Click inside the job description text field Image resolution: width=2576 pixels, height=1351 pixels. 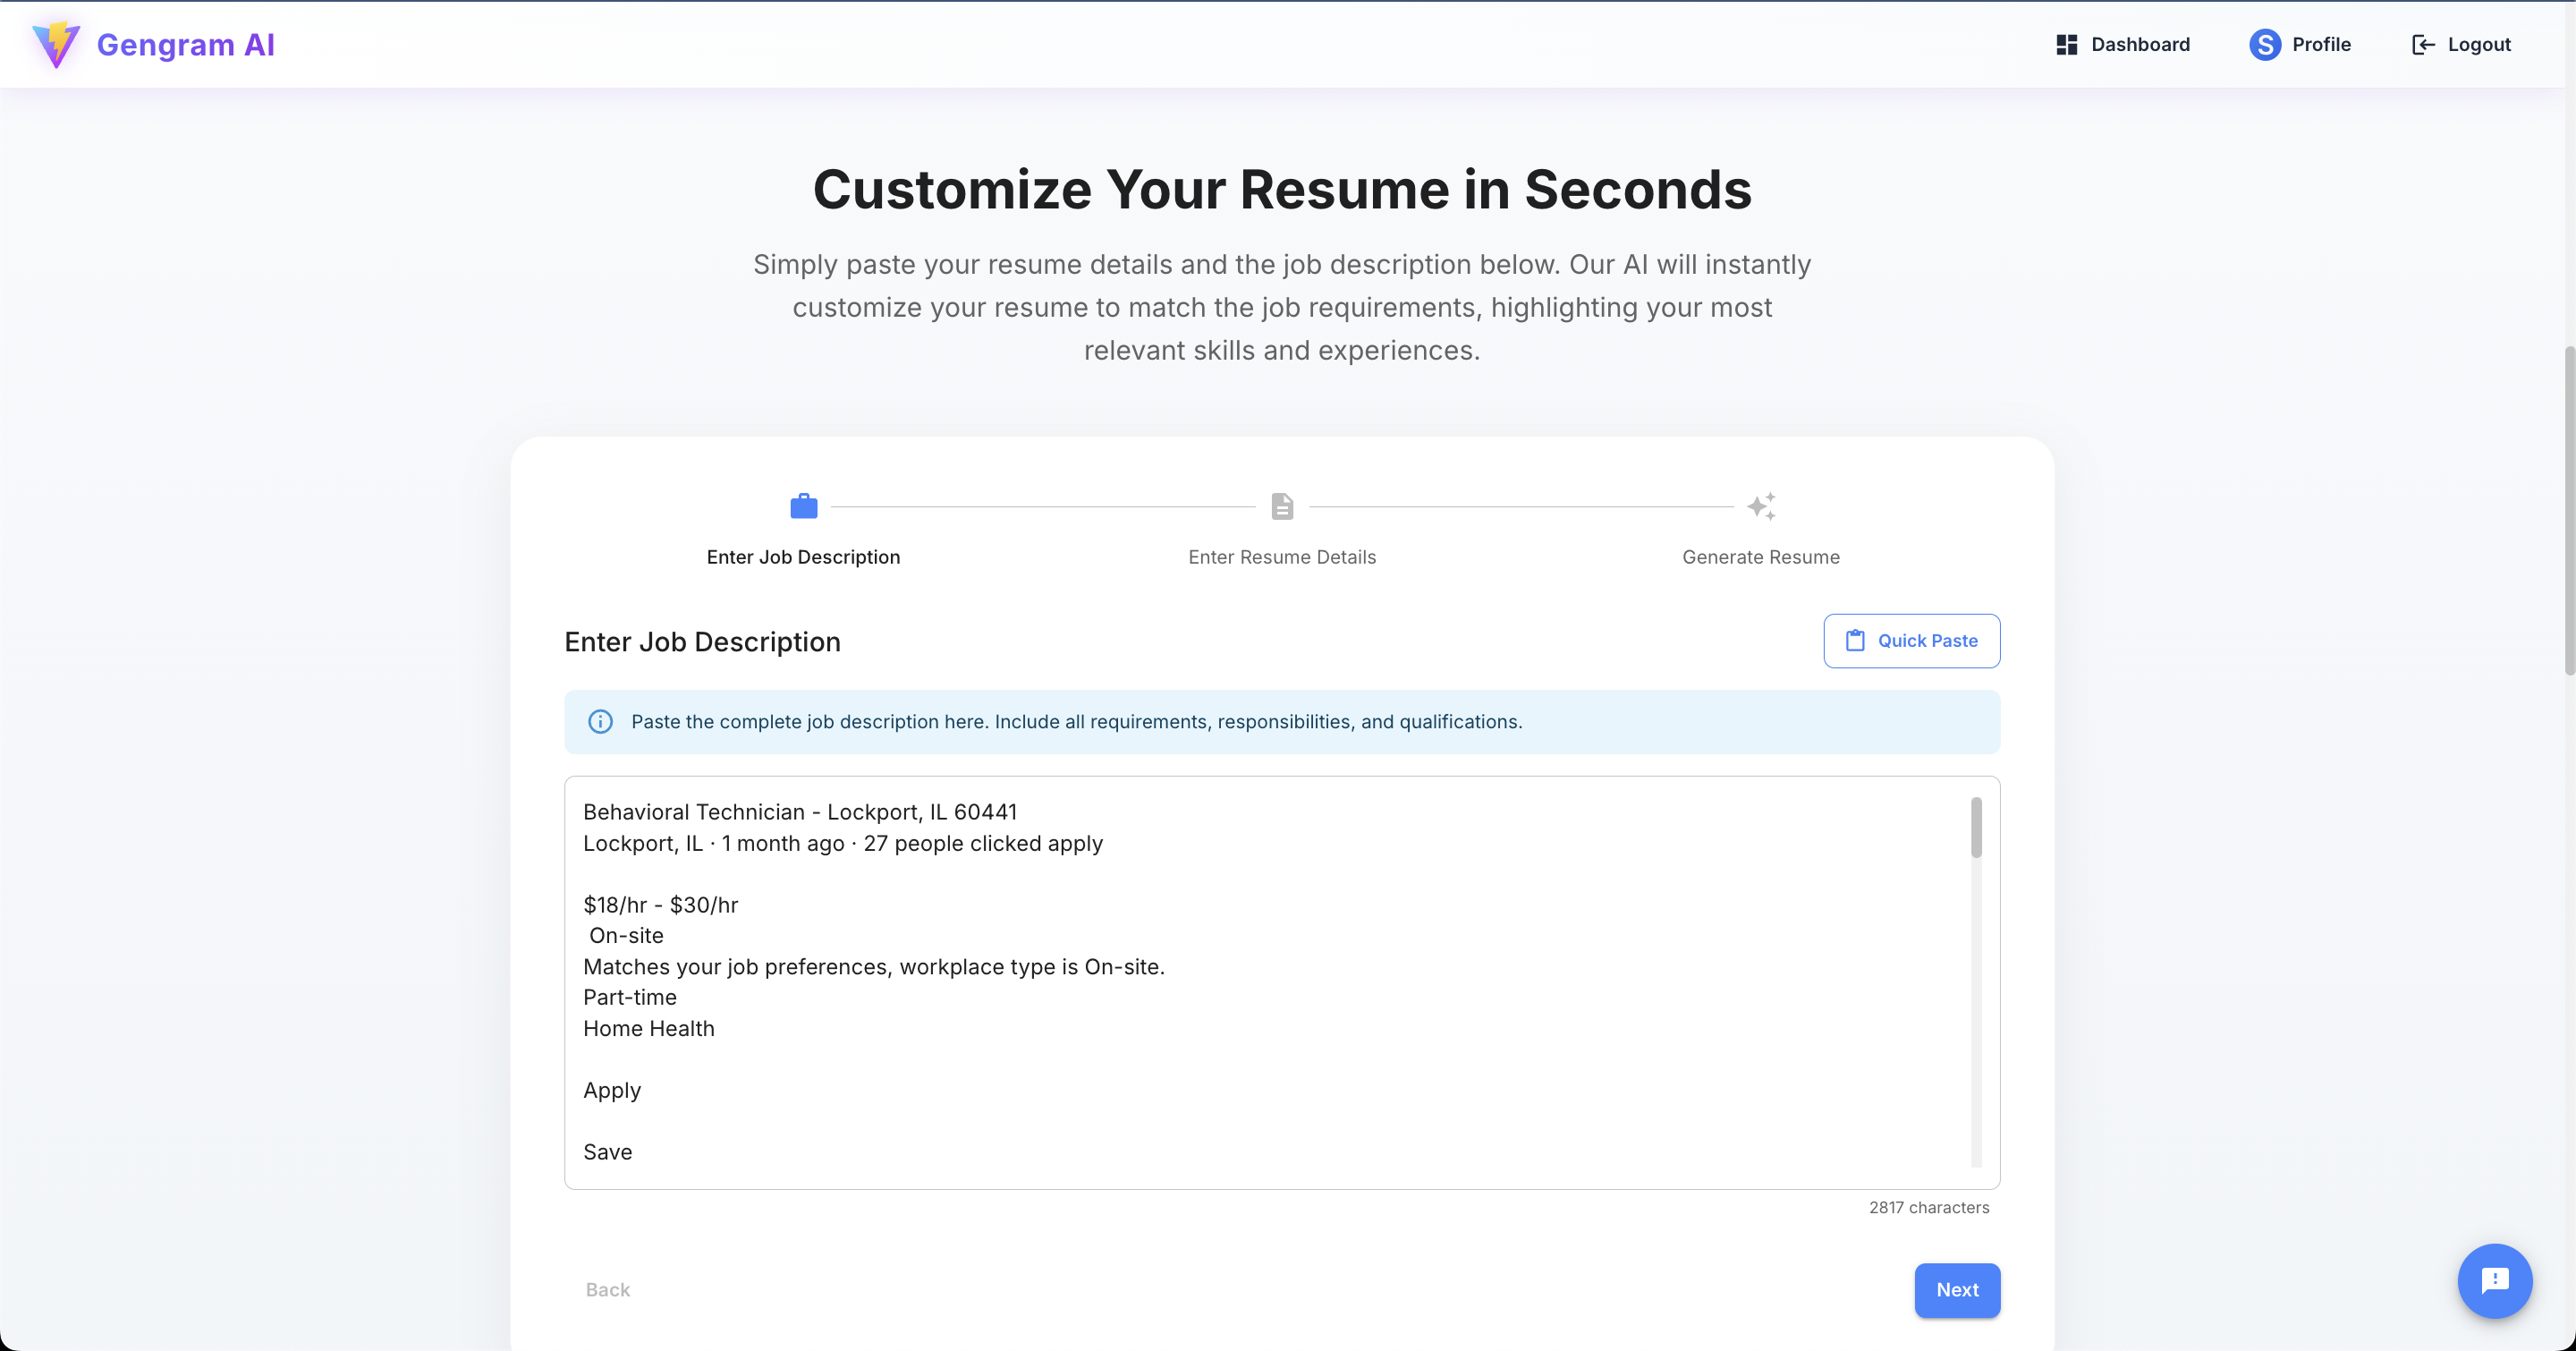click(1200, 1000)
